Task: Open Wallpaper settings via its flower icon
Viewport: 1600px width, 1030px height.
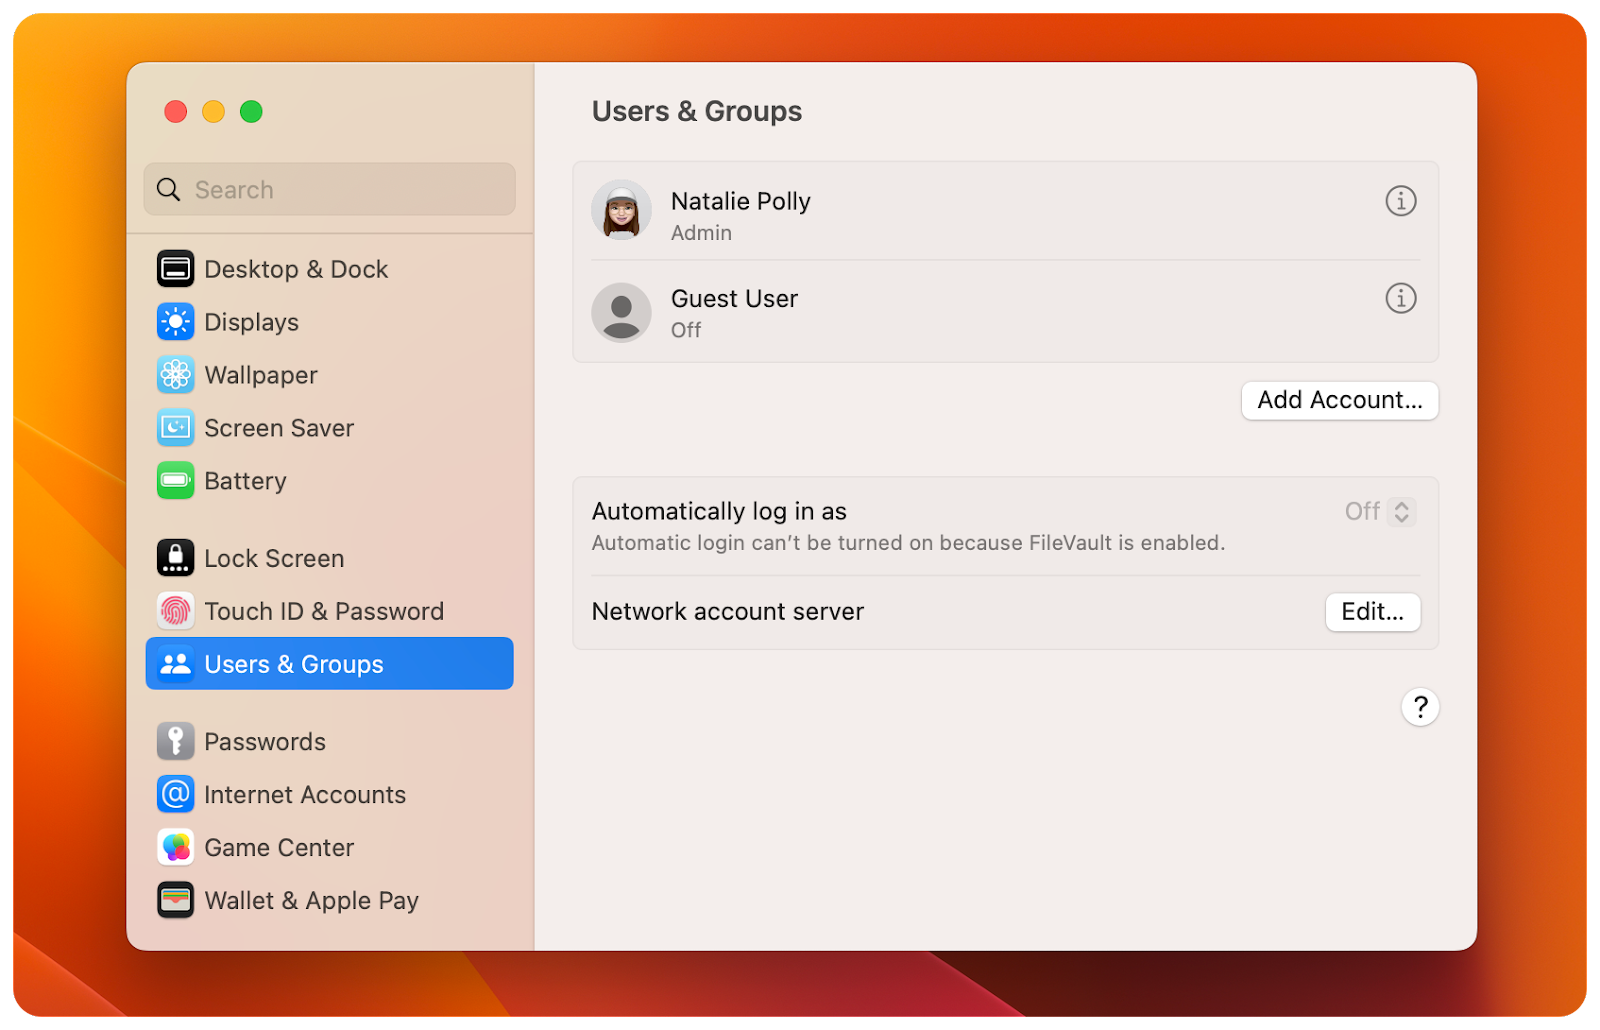Action: coord(175,375)
